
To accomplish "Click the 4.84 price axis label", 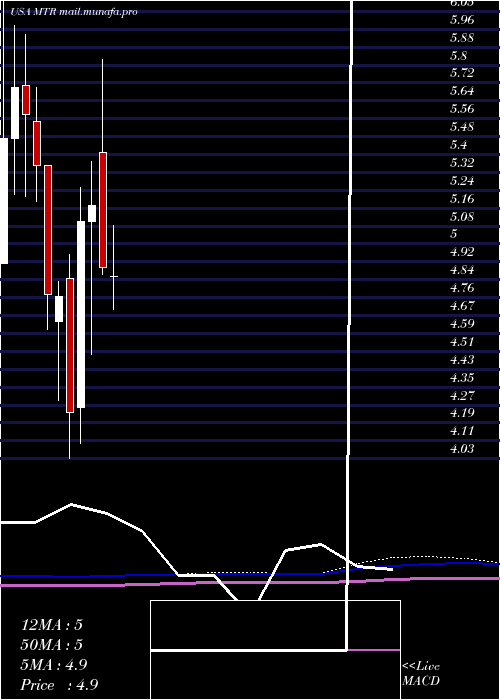I will pos(462,270).
